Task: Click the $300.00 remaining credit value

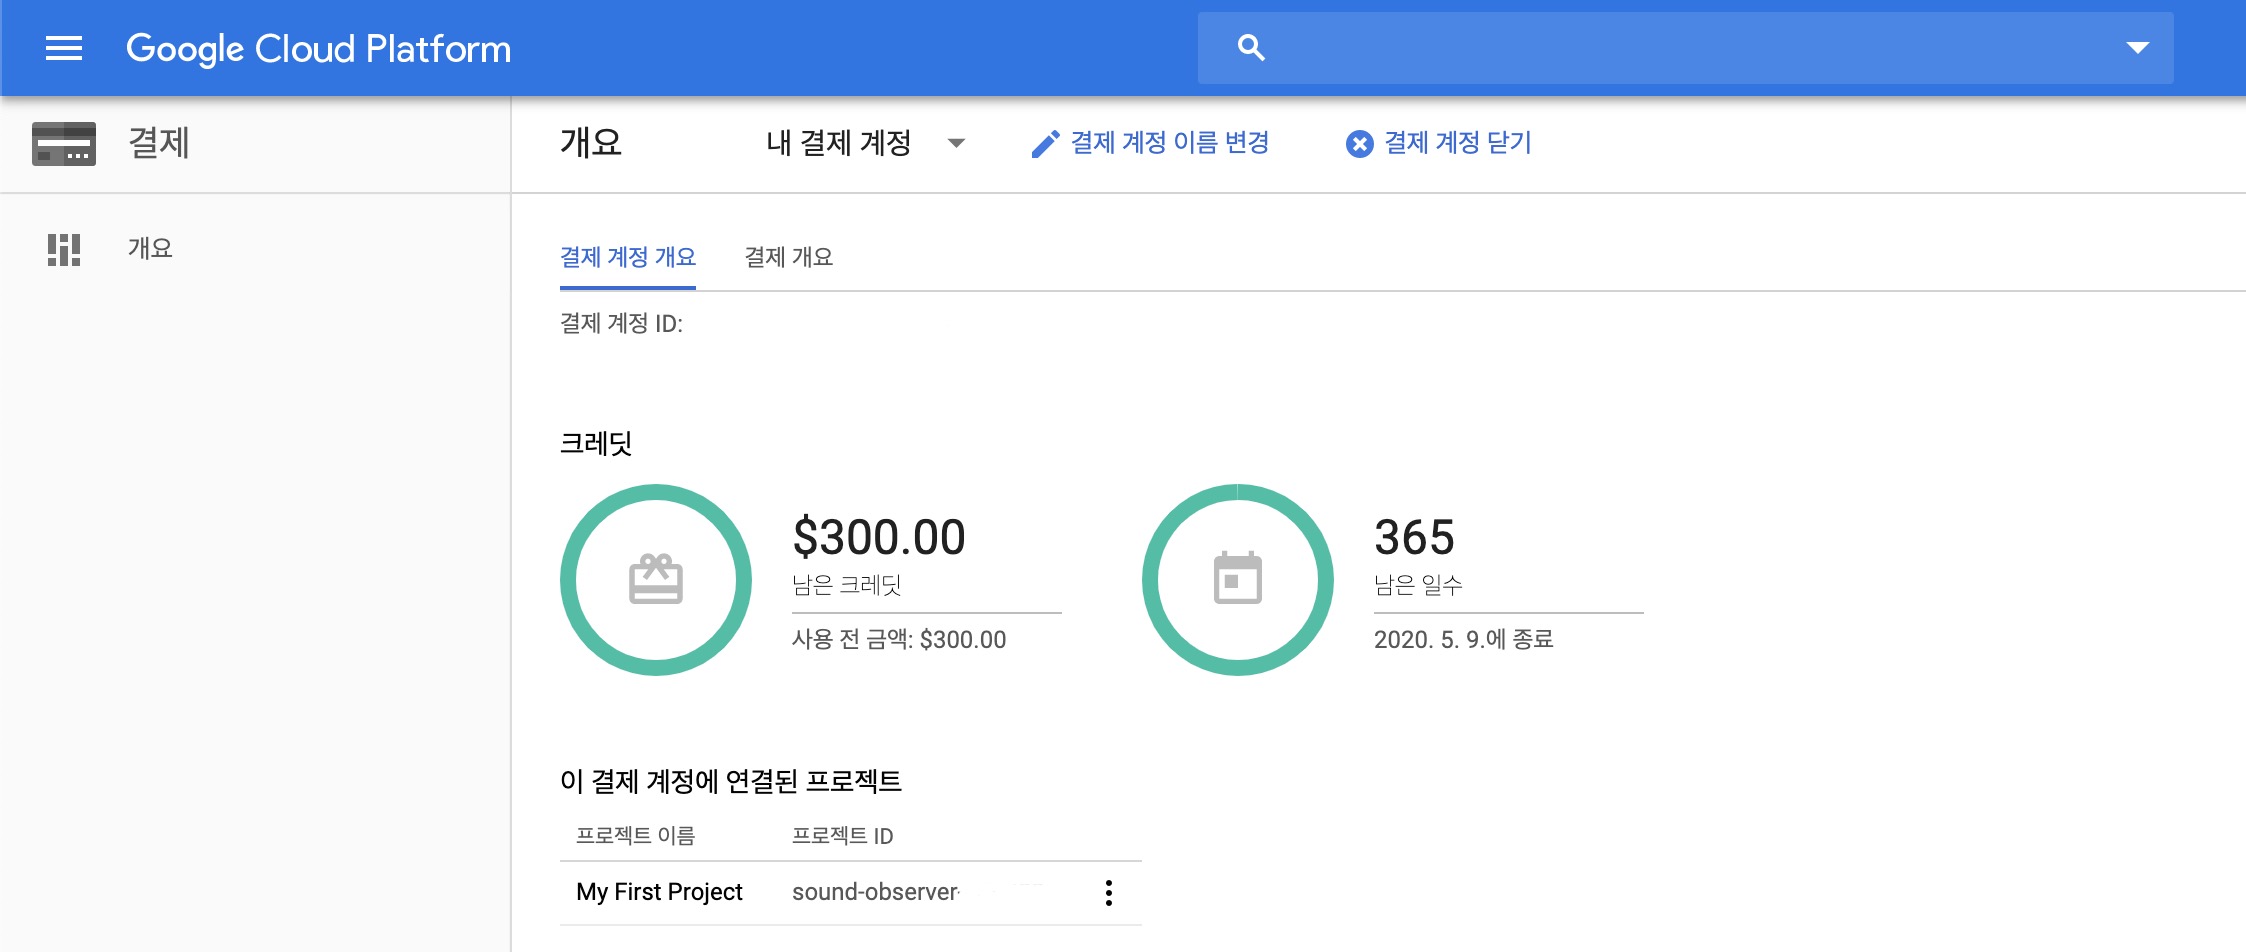Action: [x=879, y=537]
